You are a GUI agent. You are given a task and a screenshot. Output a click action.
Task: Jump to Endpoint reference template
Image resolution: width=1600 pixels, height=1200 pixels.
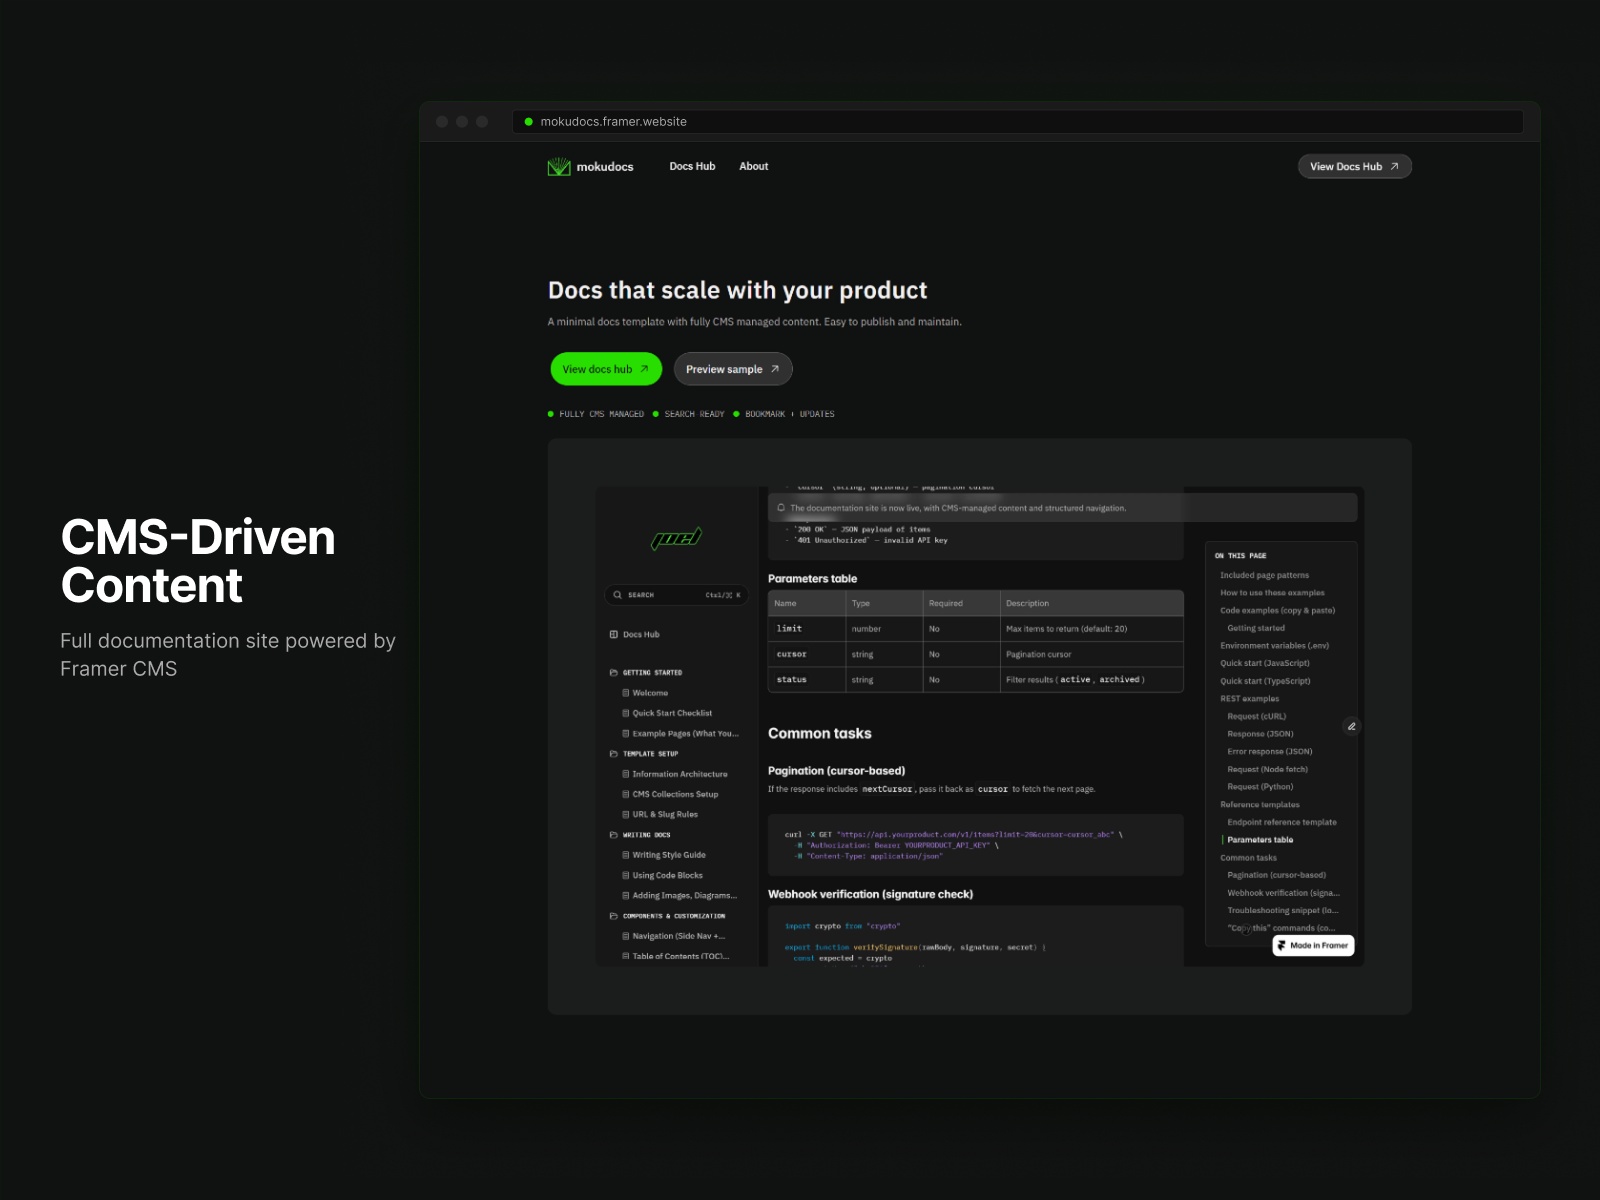pos(1282,822)
